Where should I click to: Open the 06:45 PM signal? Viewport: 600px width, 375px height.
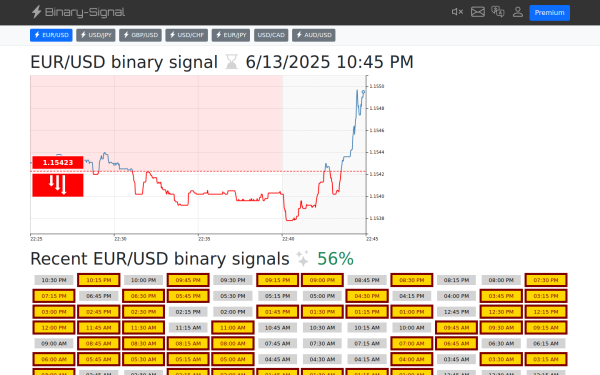pyautogui.click(x=99, y=296)
